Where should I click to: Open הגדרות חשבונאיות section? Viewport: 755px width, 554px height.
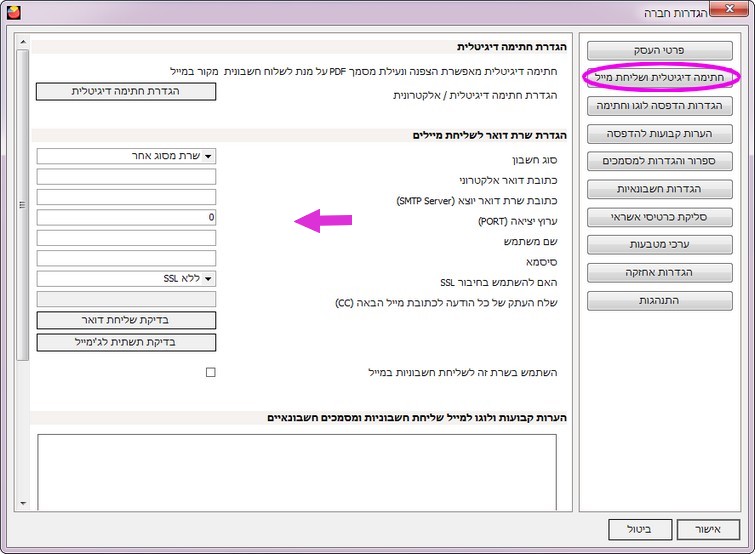tap(660, 189)
